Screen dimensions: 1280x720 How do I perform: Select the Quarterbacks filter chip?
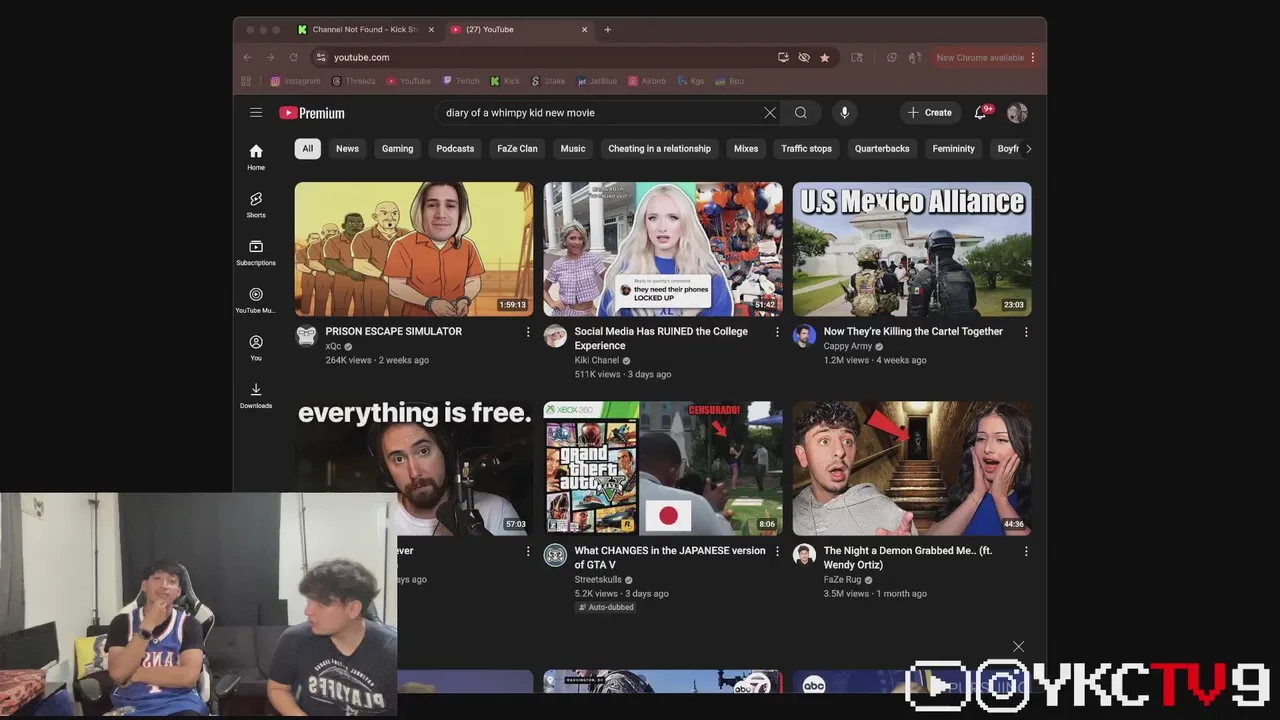(882, 149)
